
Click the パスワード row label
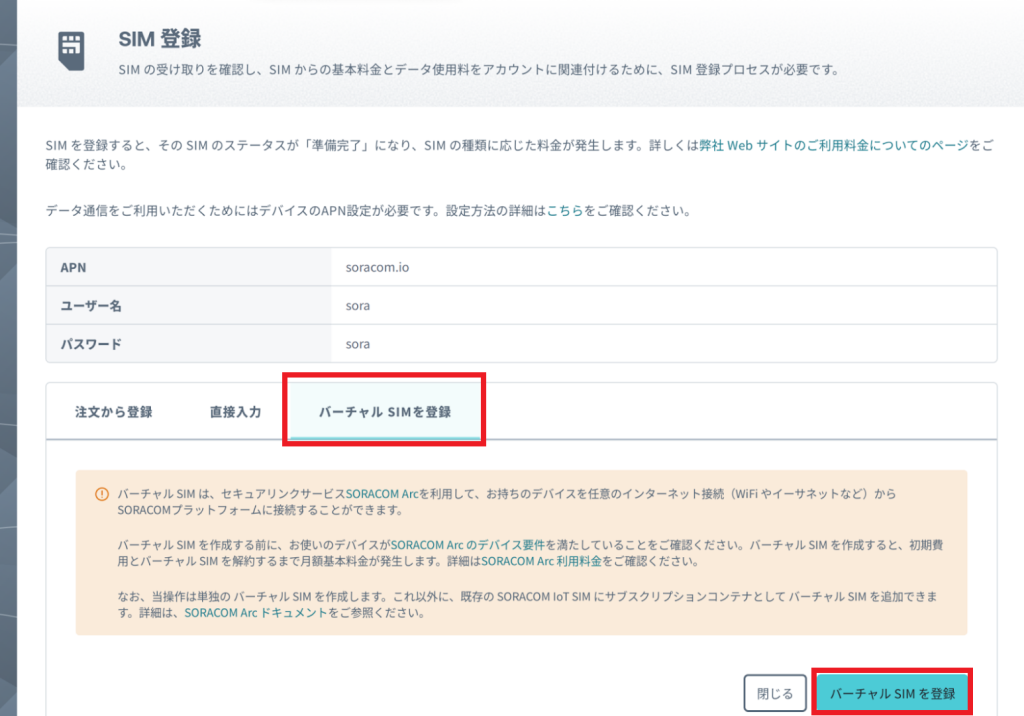(x=91, y=343)
